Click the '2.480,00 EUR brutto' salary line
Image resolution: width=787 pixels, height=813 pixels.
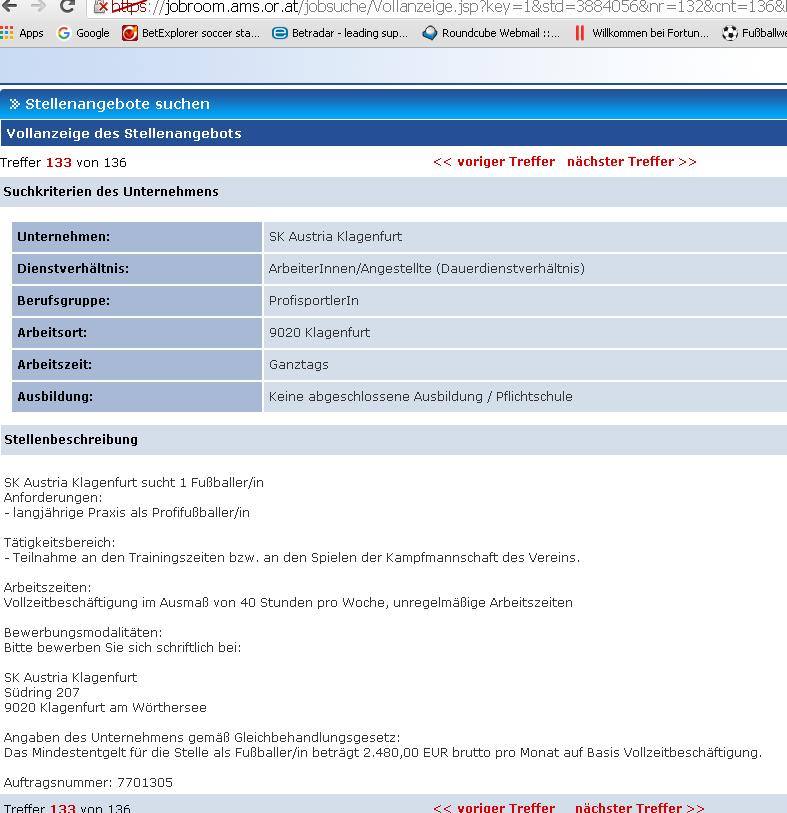coord(383,753)
